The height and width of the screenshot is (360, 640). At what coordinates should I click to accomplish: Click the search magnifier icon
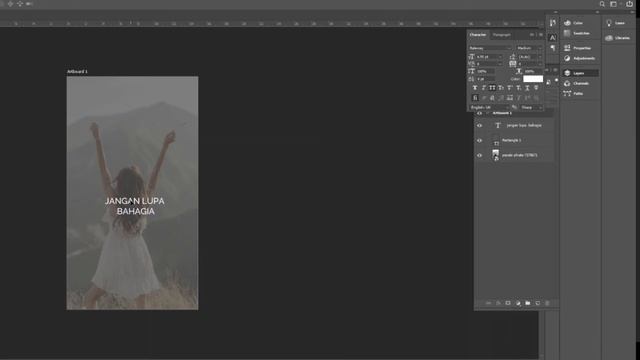(x=602, y=4)
